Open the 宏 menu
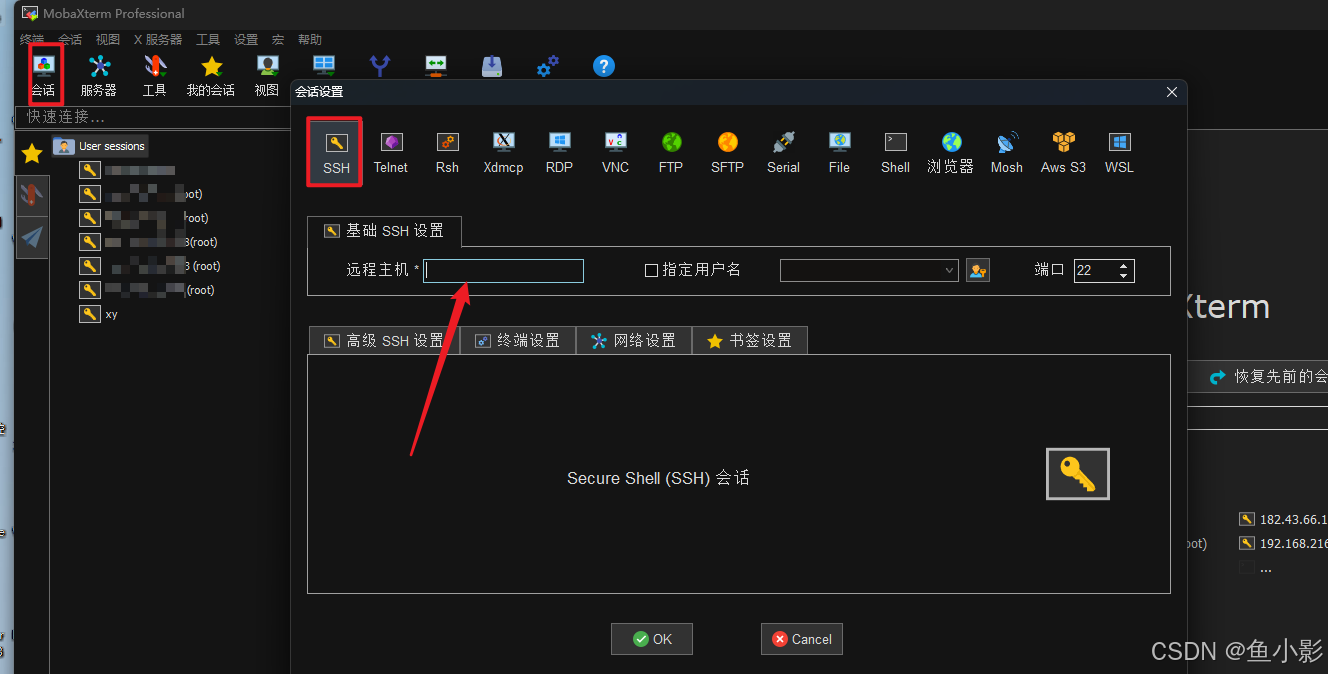Viewport: 1328px width, 674px height. pos(278,40)
